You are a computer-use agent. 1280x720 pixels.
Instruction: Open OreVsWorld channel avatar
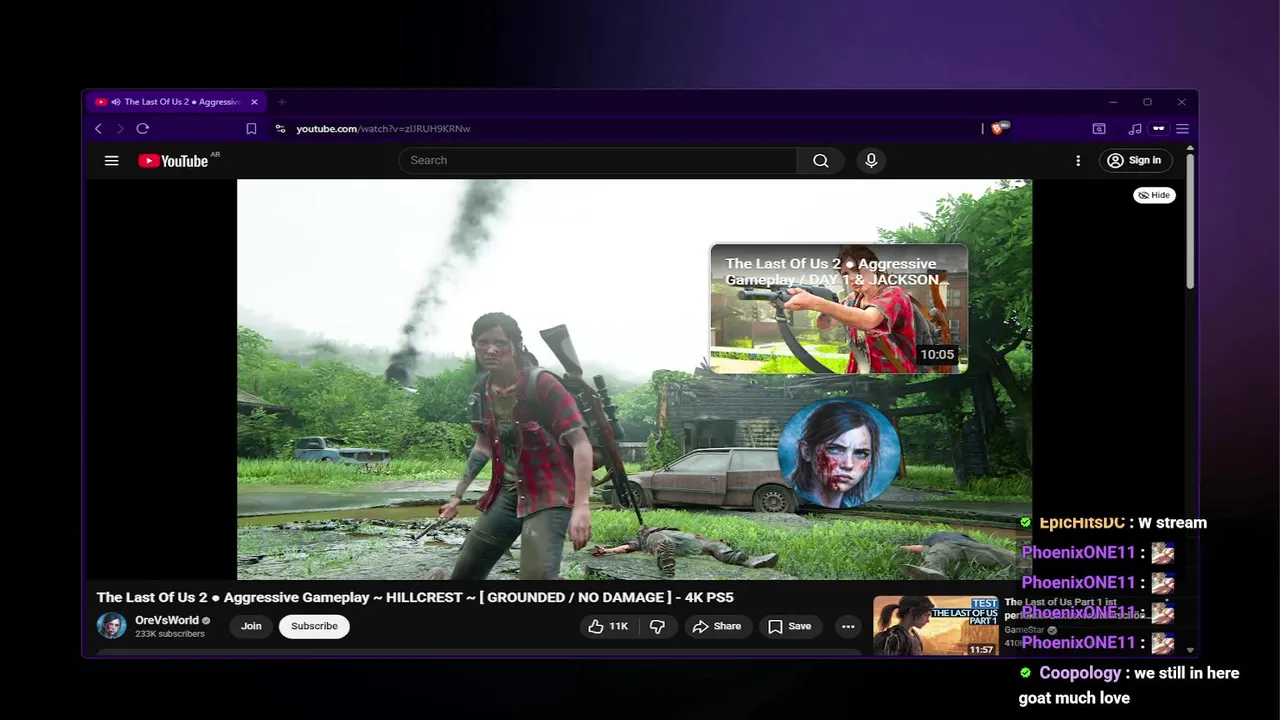[x=111, y=626]
